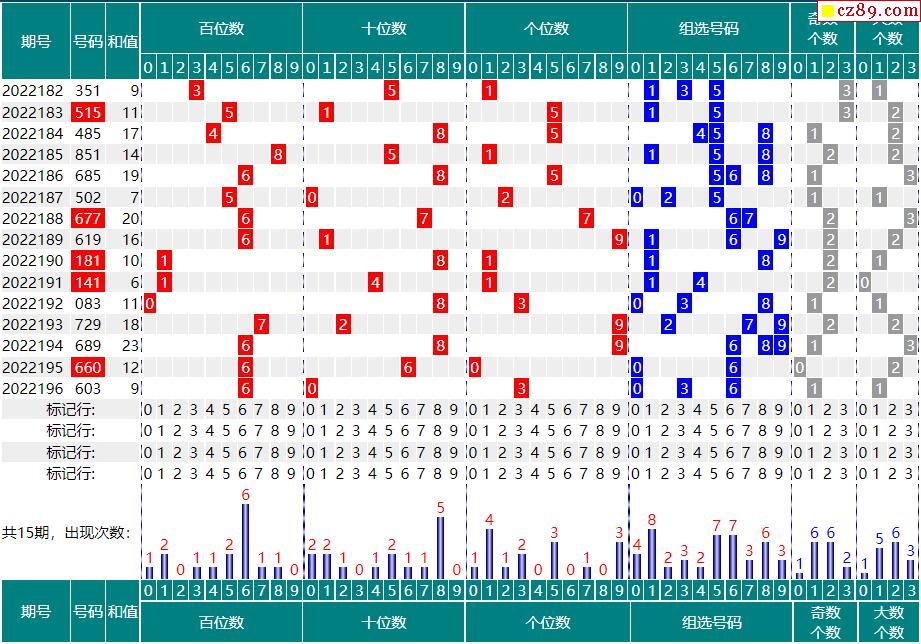Click winning number 619

point(88,240)
